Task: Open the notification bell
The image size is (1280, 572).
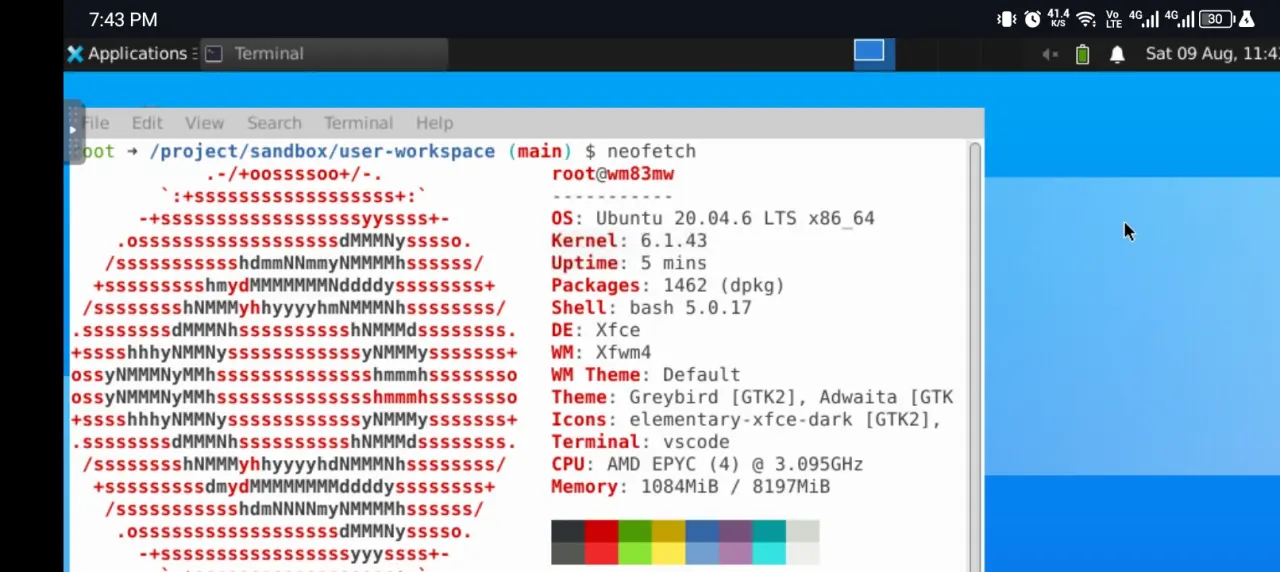Action: [x=1117, y=54]
